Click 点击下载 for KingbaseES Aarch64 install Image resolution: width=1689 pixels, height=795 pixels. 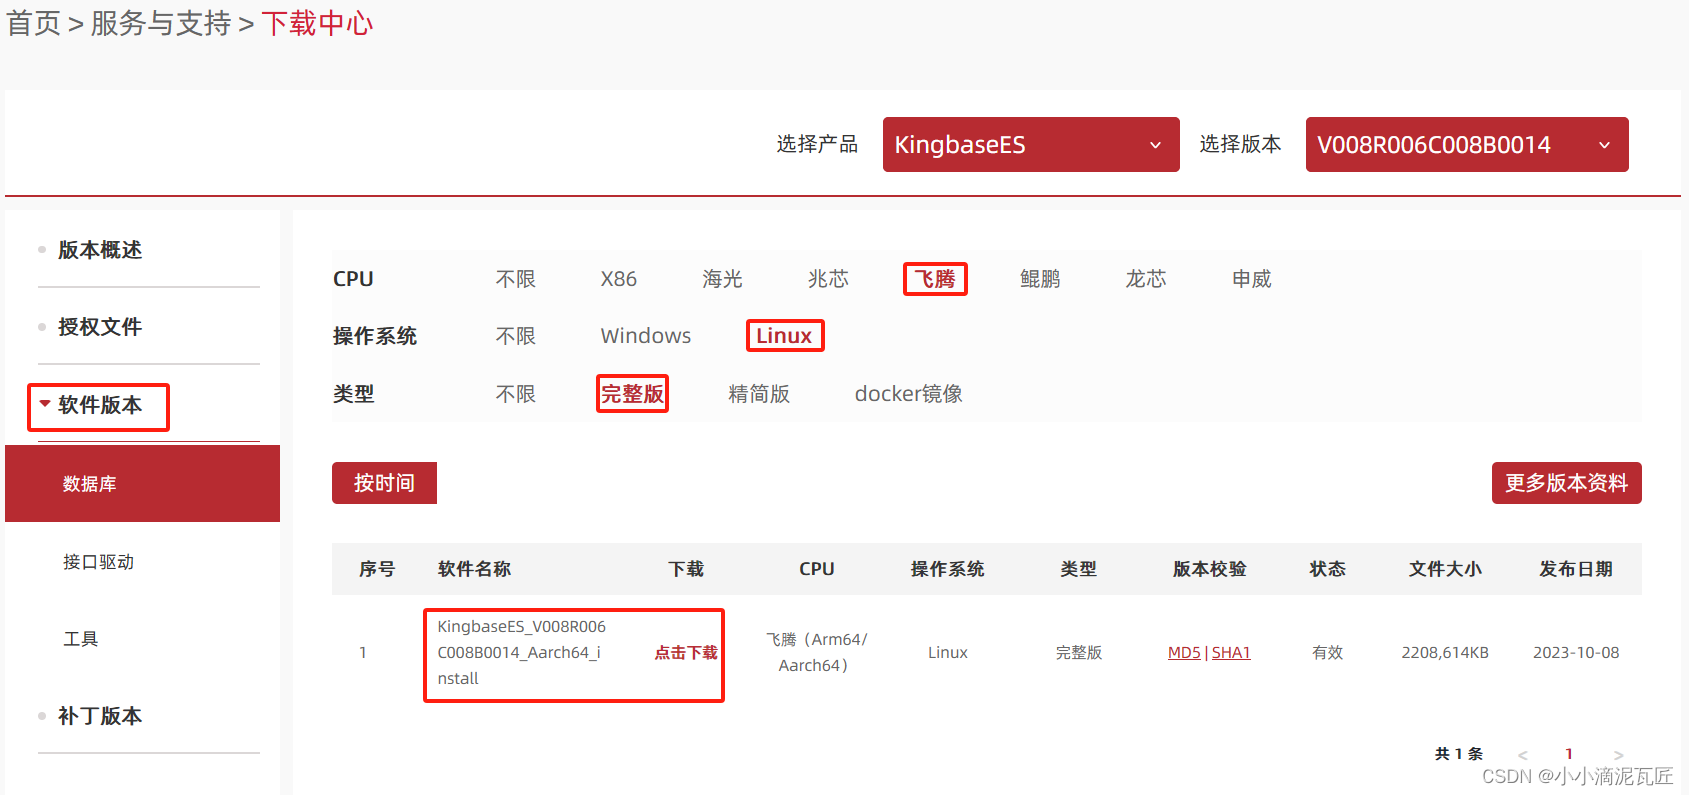click(x=686, y=653)
